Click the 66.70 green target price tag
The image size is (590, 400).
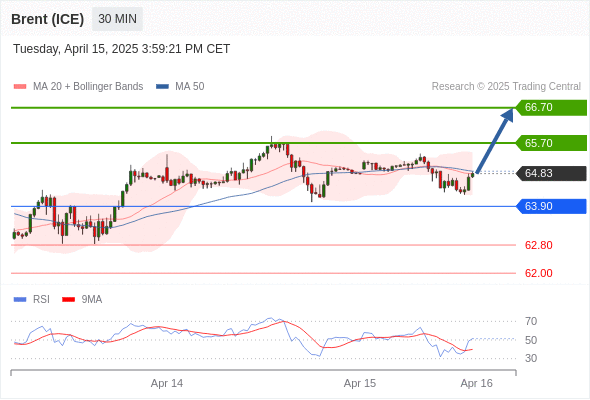click(551, 108)
